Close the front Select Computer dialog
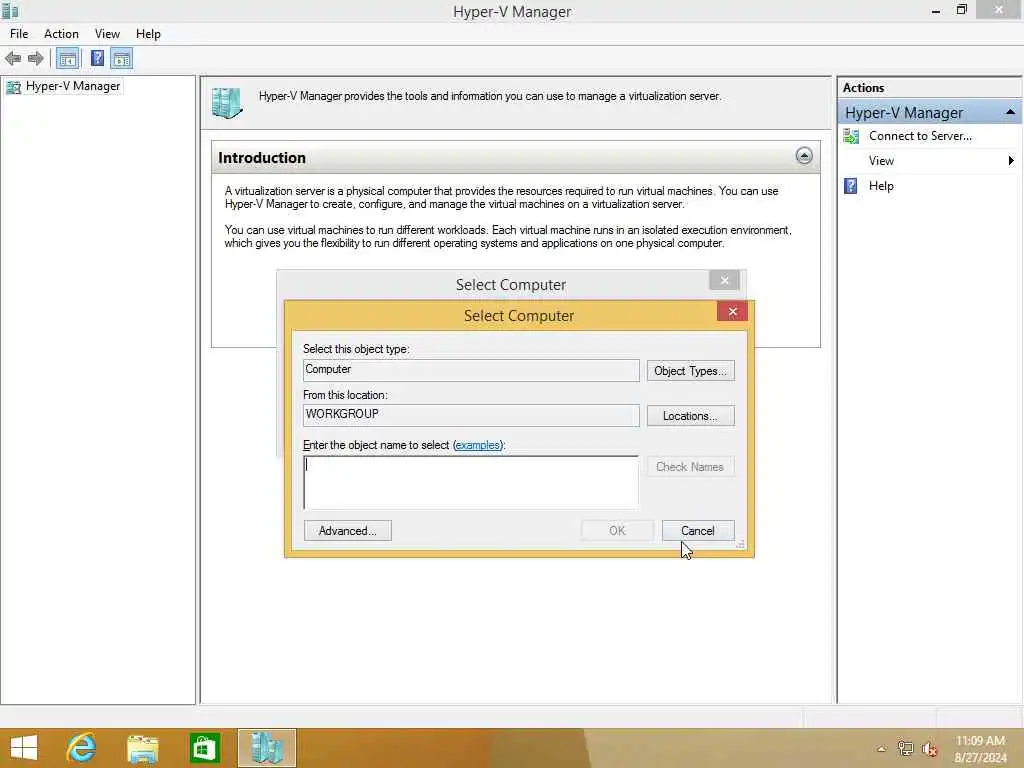Image resolution: width=1024 pixels, height=768 pixels. coord(732,312)
